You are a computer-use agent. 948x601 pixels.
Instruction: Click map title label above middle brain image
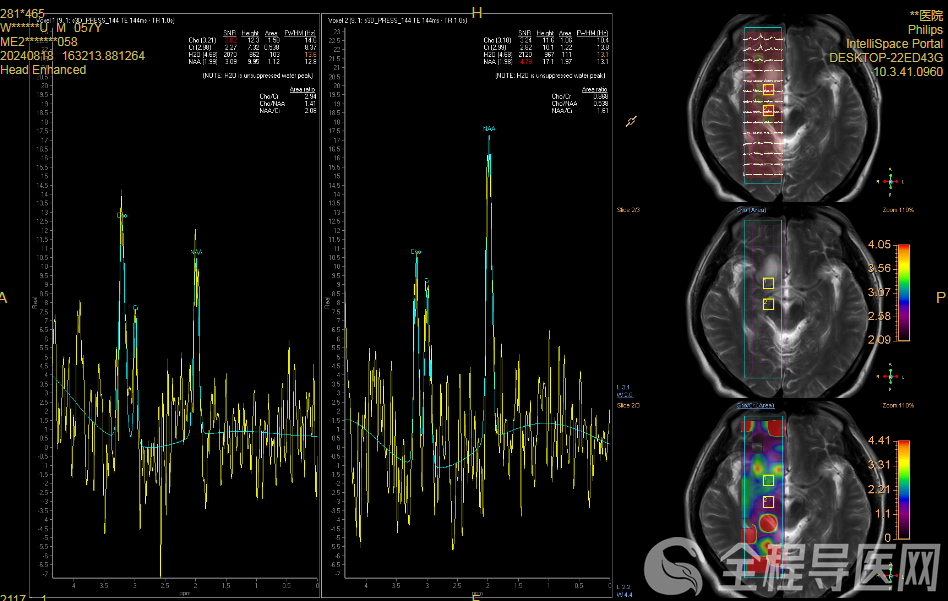point(752,210)
